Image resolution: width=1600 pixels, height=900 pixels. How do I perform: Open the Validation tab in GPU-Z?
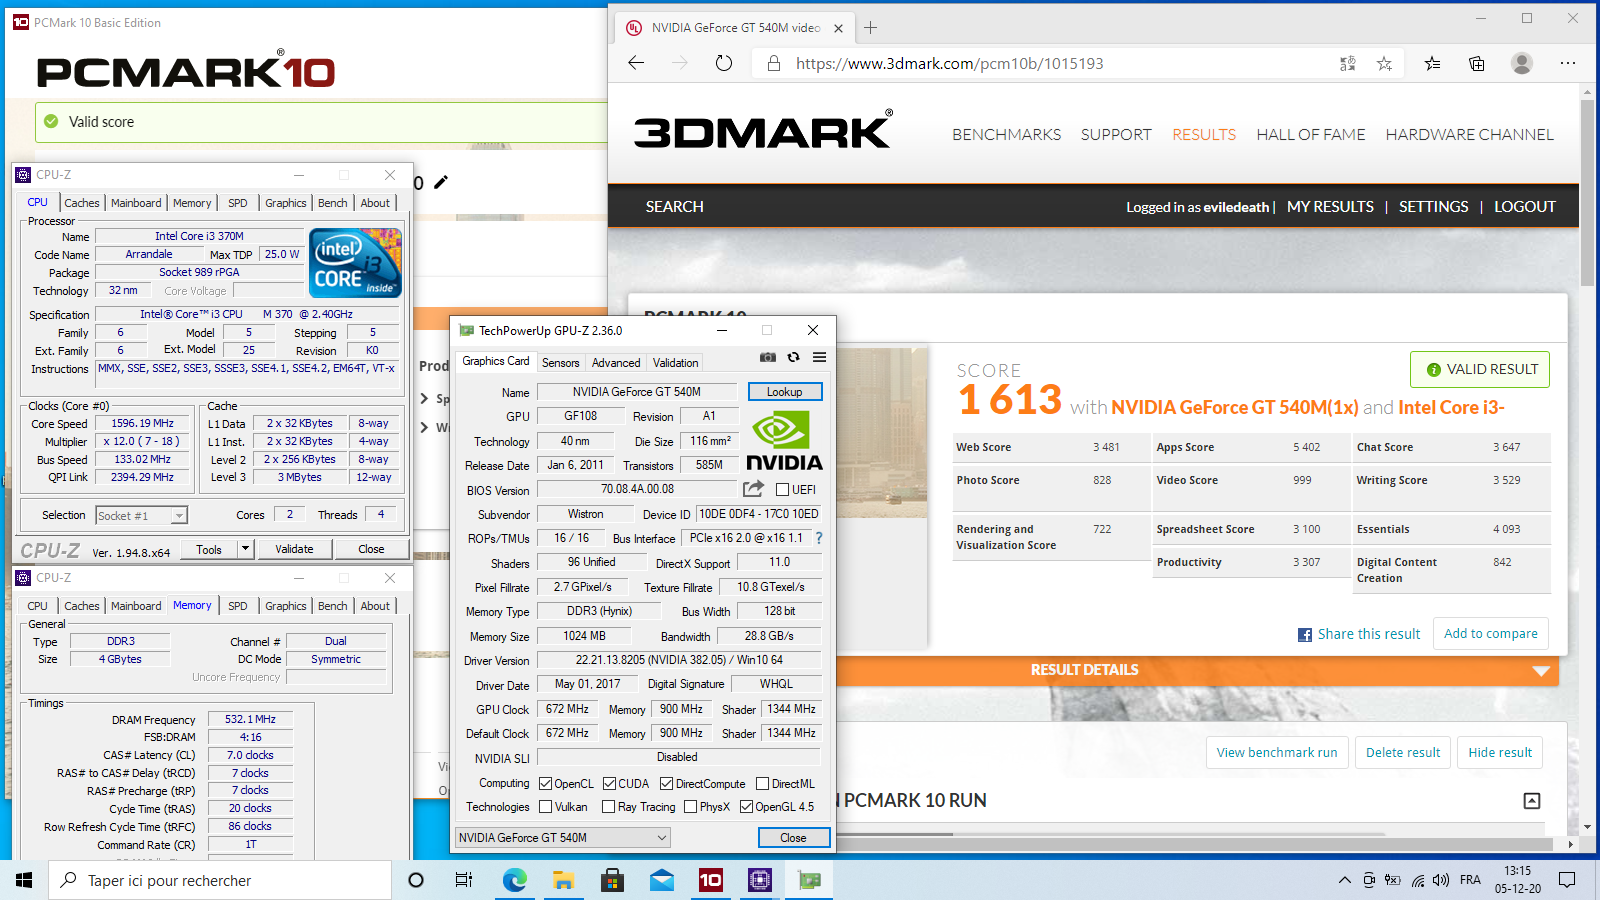[x=676, y=363]
